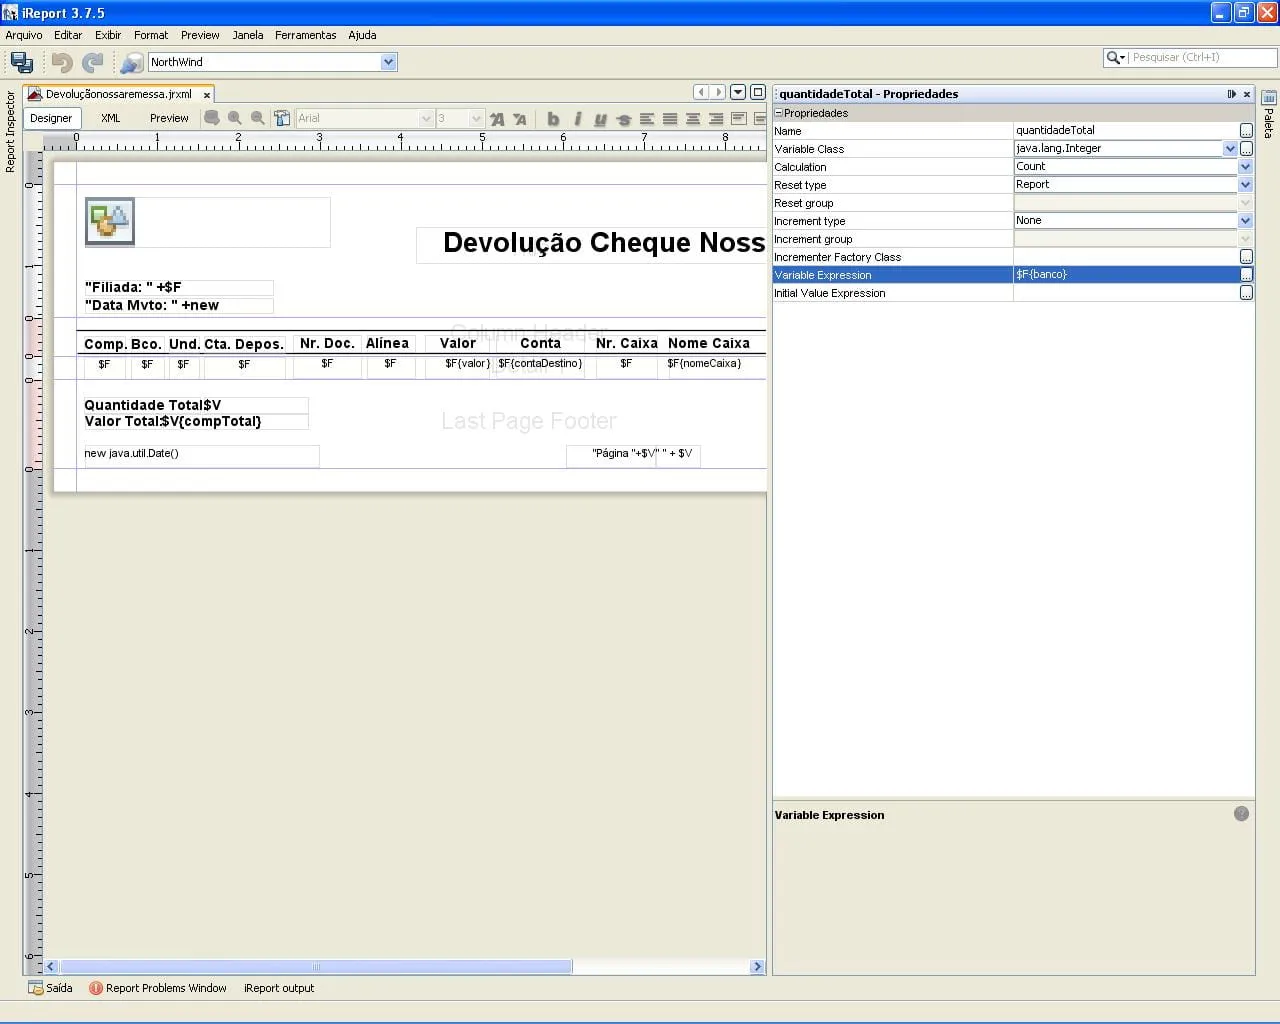Click the zoom in magnifier icon

[x=235, y=118]
